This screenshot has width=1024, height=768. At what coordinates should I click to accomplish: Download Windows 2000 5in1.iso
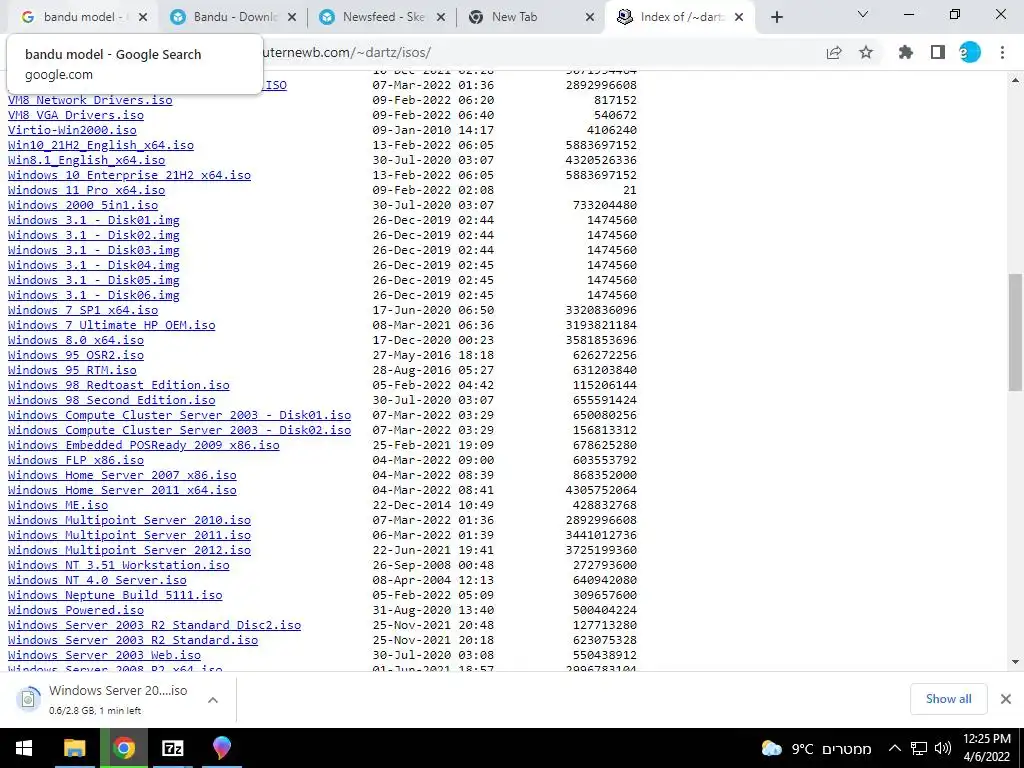click(83, 205)
